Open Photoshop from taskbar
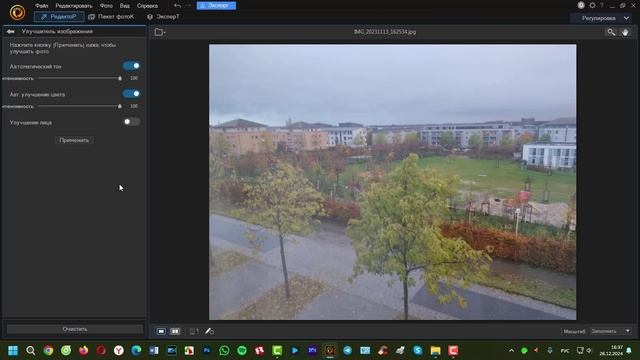The image size is (640, 360). click(x=207, y=351)
